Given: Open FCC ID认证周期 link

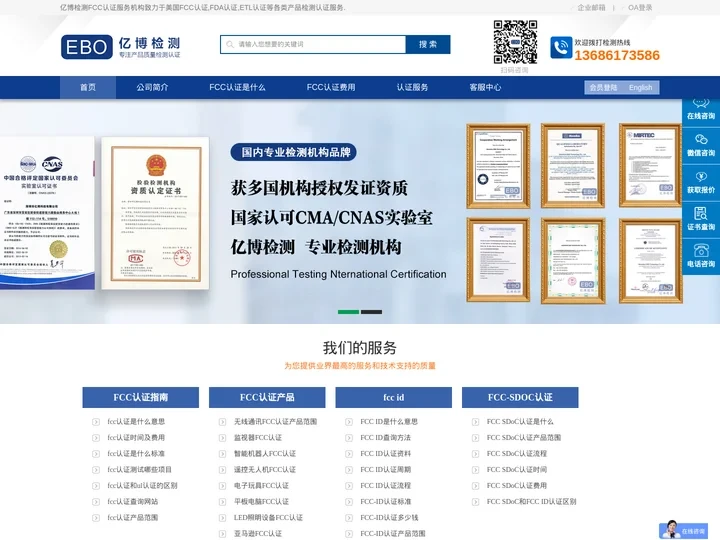Looking at the screenshot, I should click(x=386, y=470).
